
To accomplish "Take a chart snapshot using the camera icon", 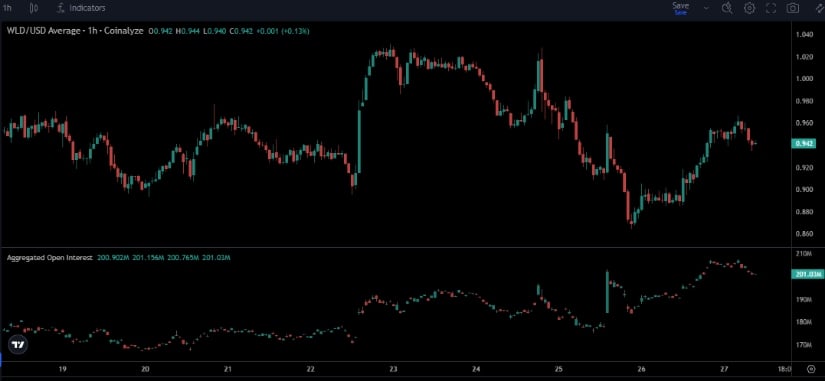I will (x=792, y=8).
